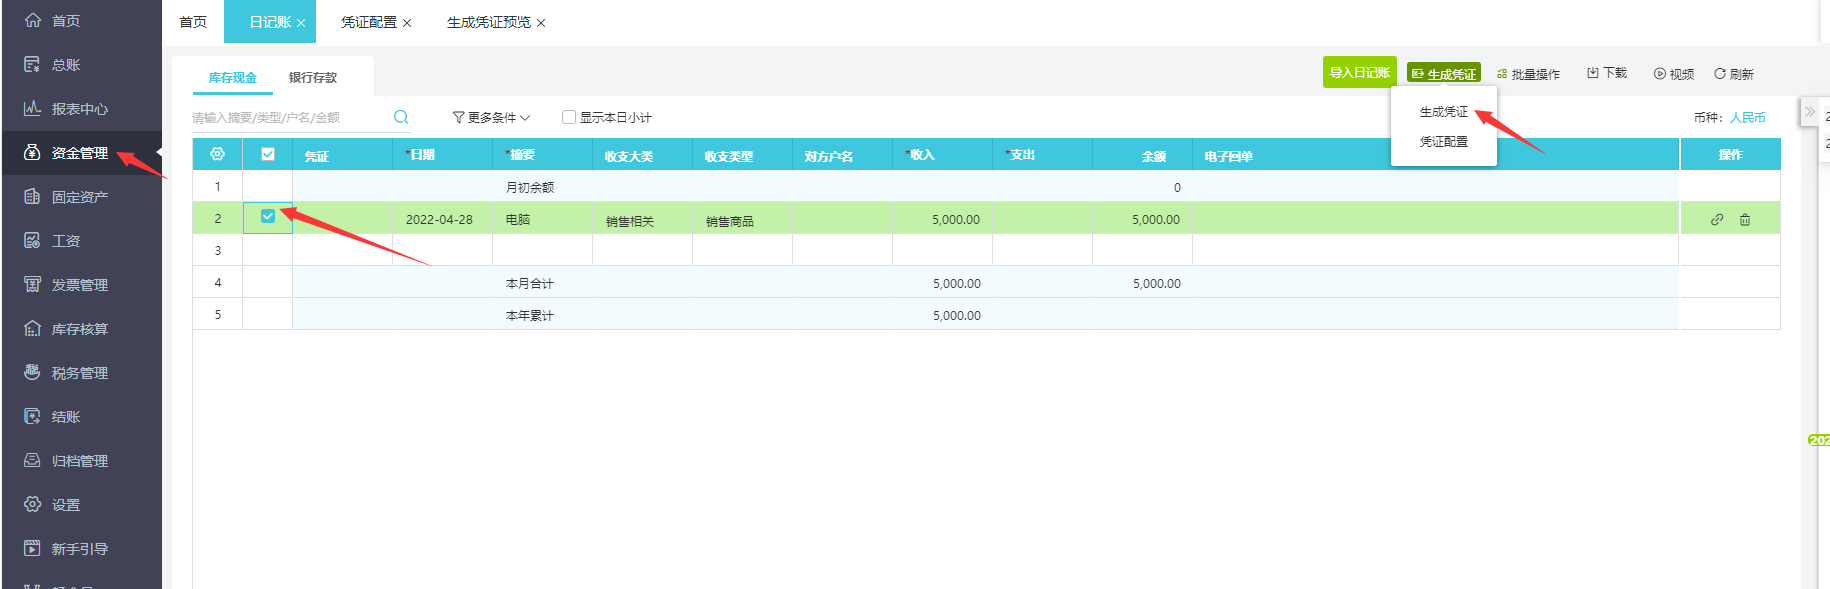Open table column settings gear icon

pyautogui.click(x=217, y=154)
